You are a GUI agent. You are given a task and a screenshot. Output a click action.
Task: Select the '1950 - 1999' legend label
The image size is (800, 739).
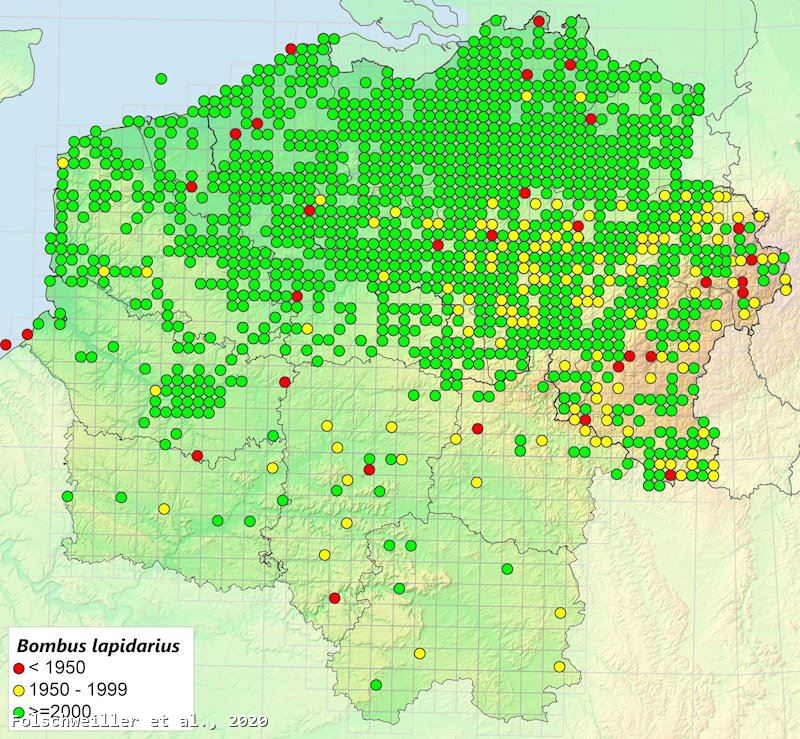(78, 689)
